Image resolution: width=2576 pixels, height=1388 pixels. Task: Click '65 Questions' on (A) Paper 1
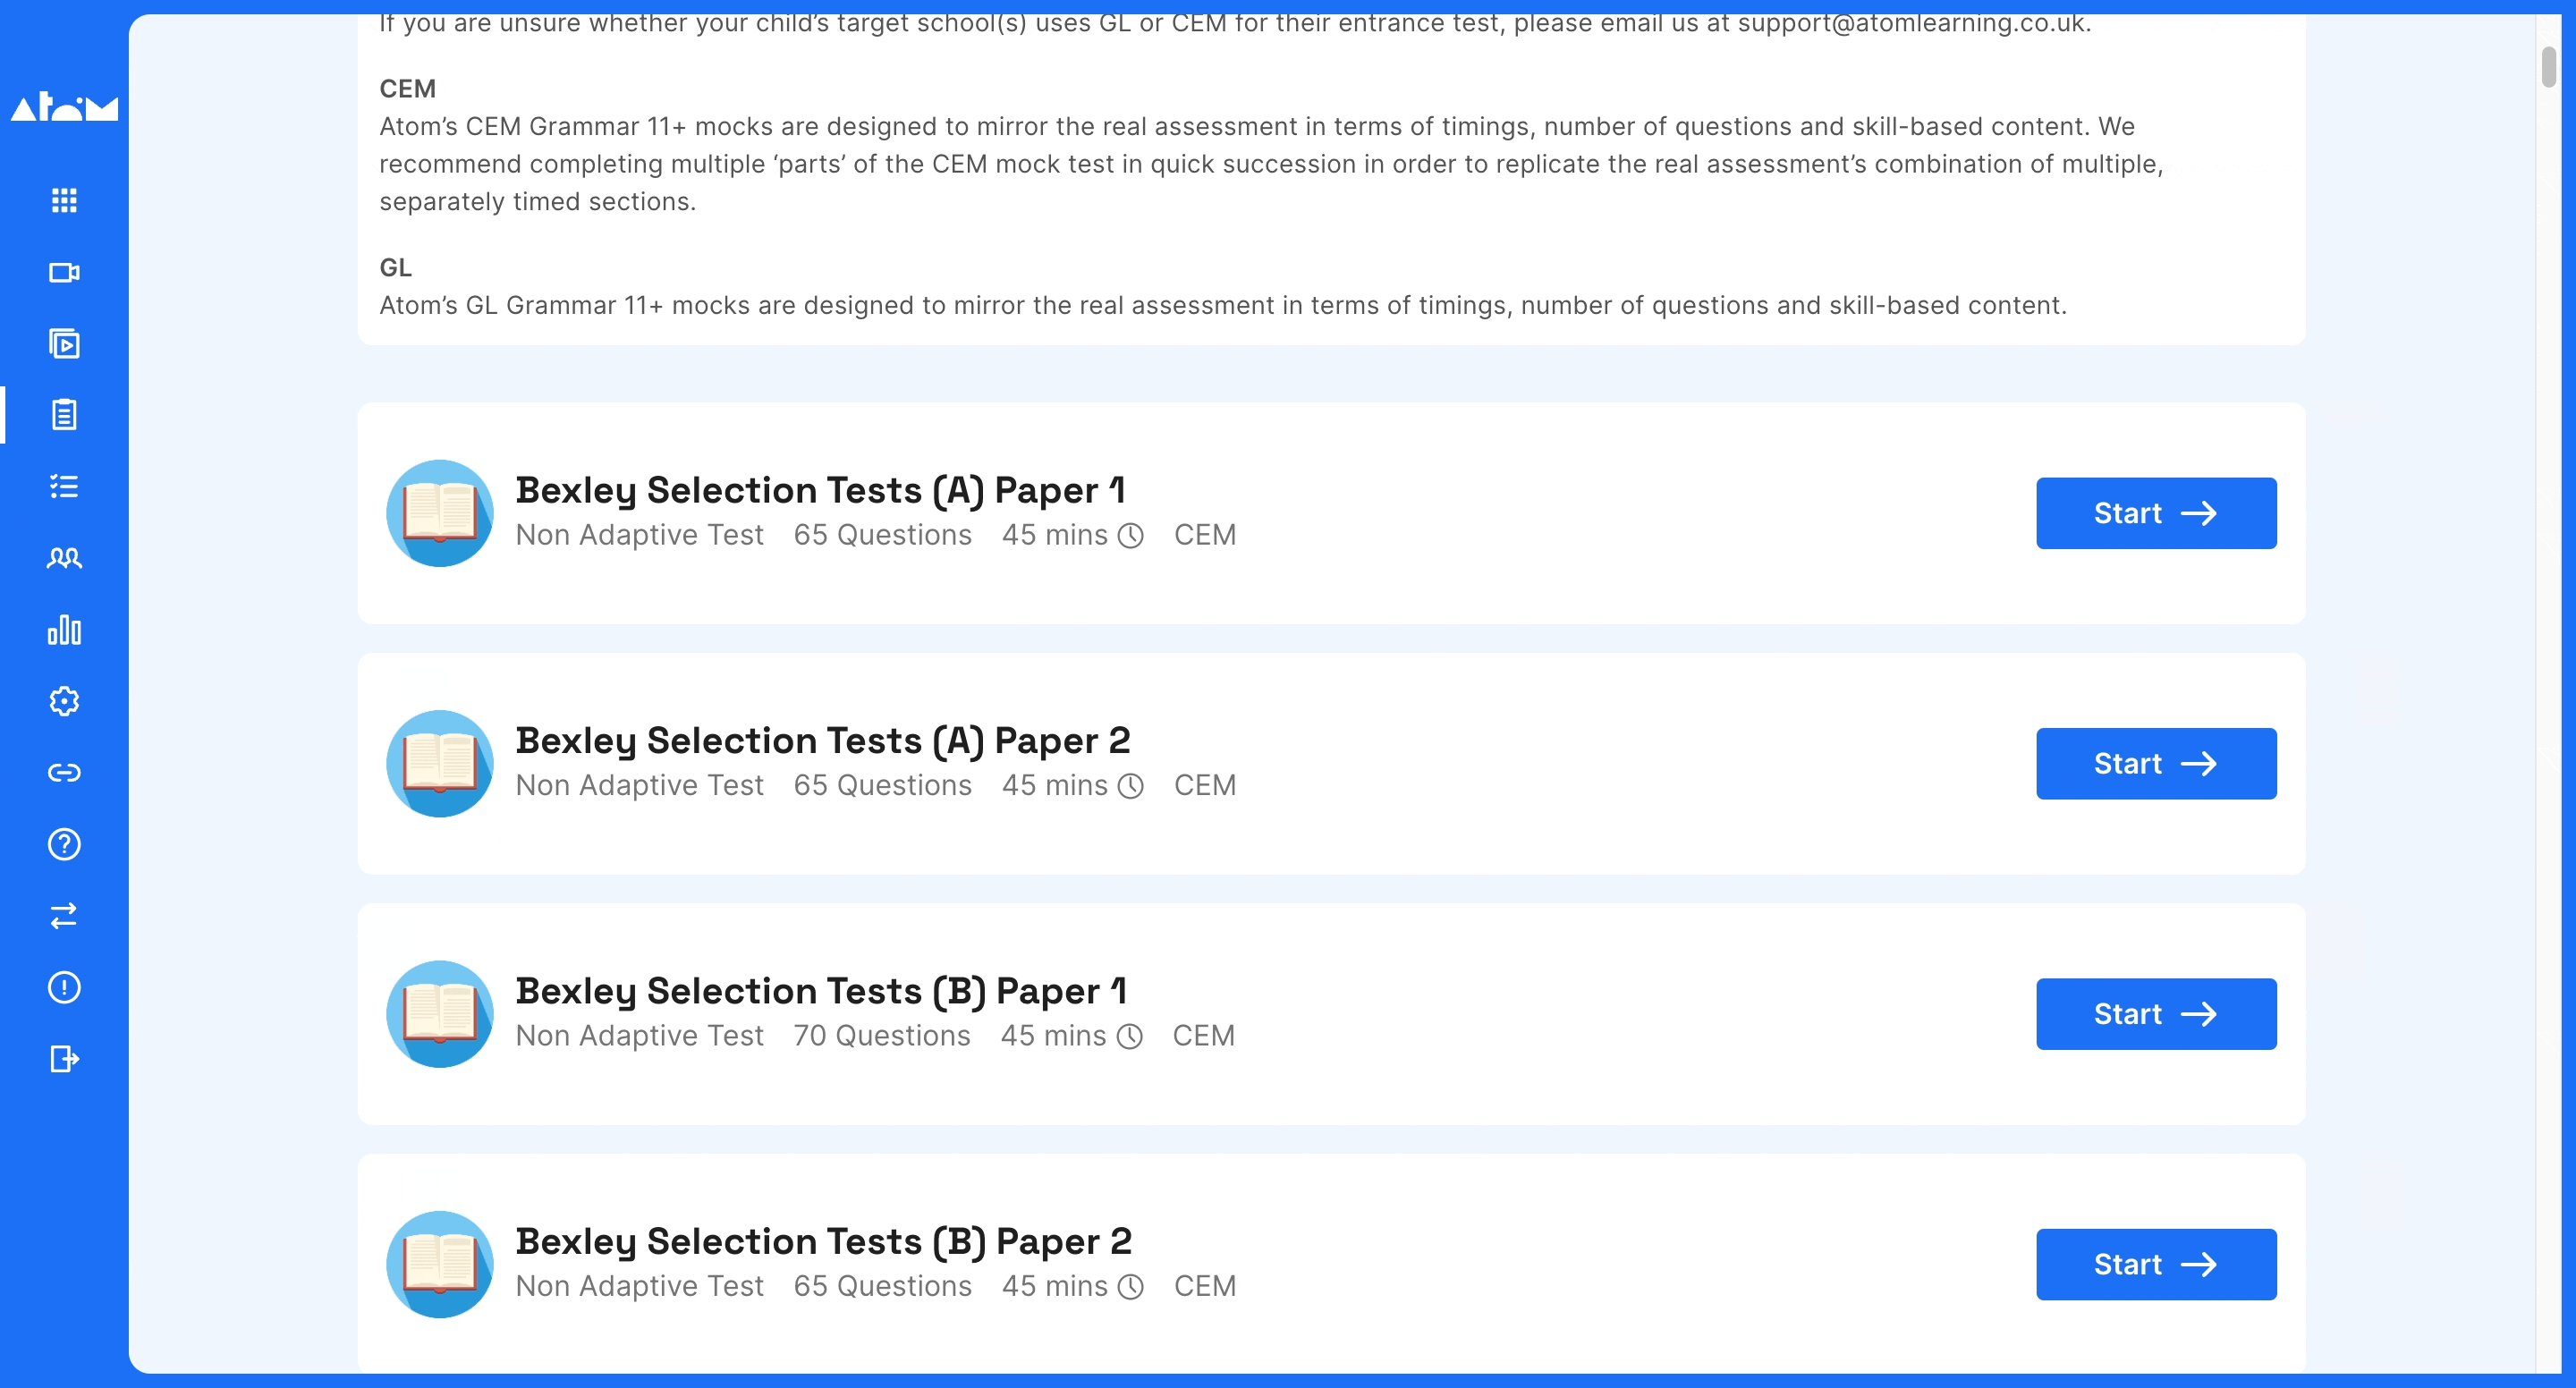pyautogui.click(x=883, y=535)
